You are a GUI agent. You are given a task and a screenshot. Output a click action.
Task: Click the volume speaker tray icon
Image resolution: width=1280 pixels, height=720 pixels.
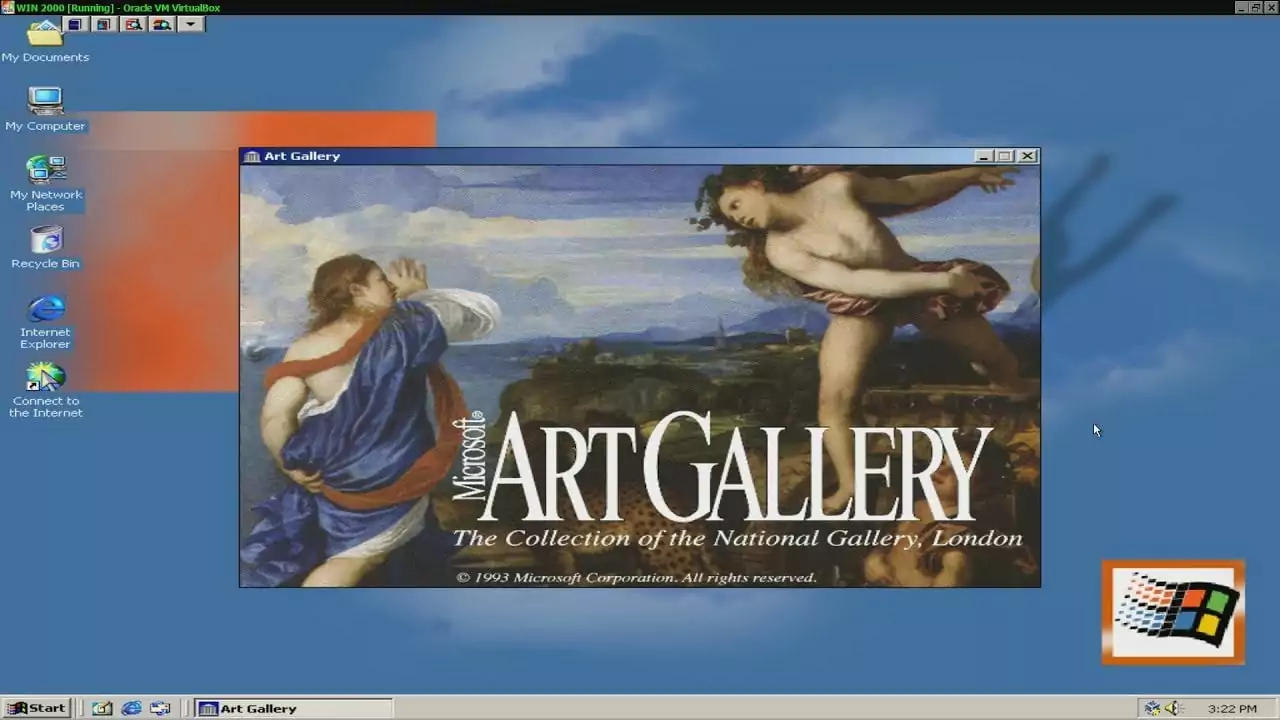click(x=1174, y=708)
